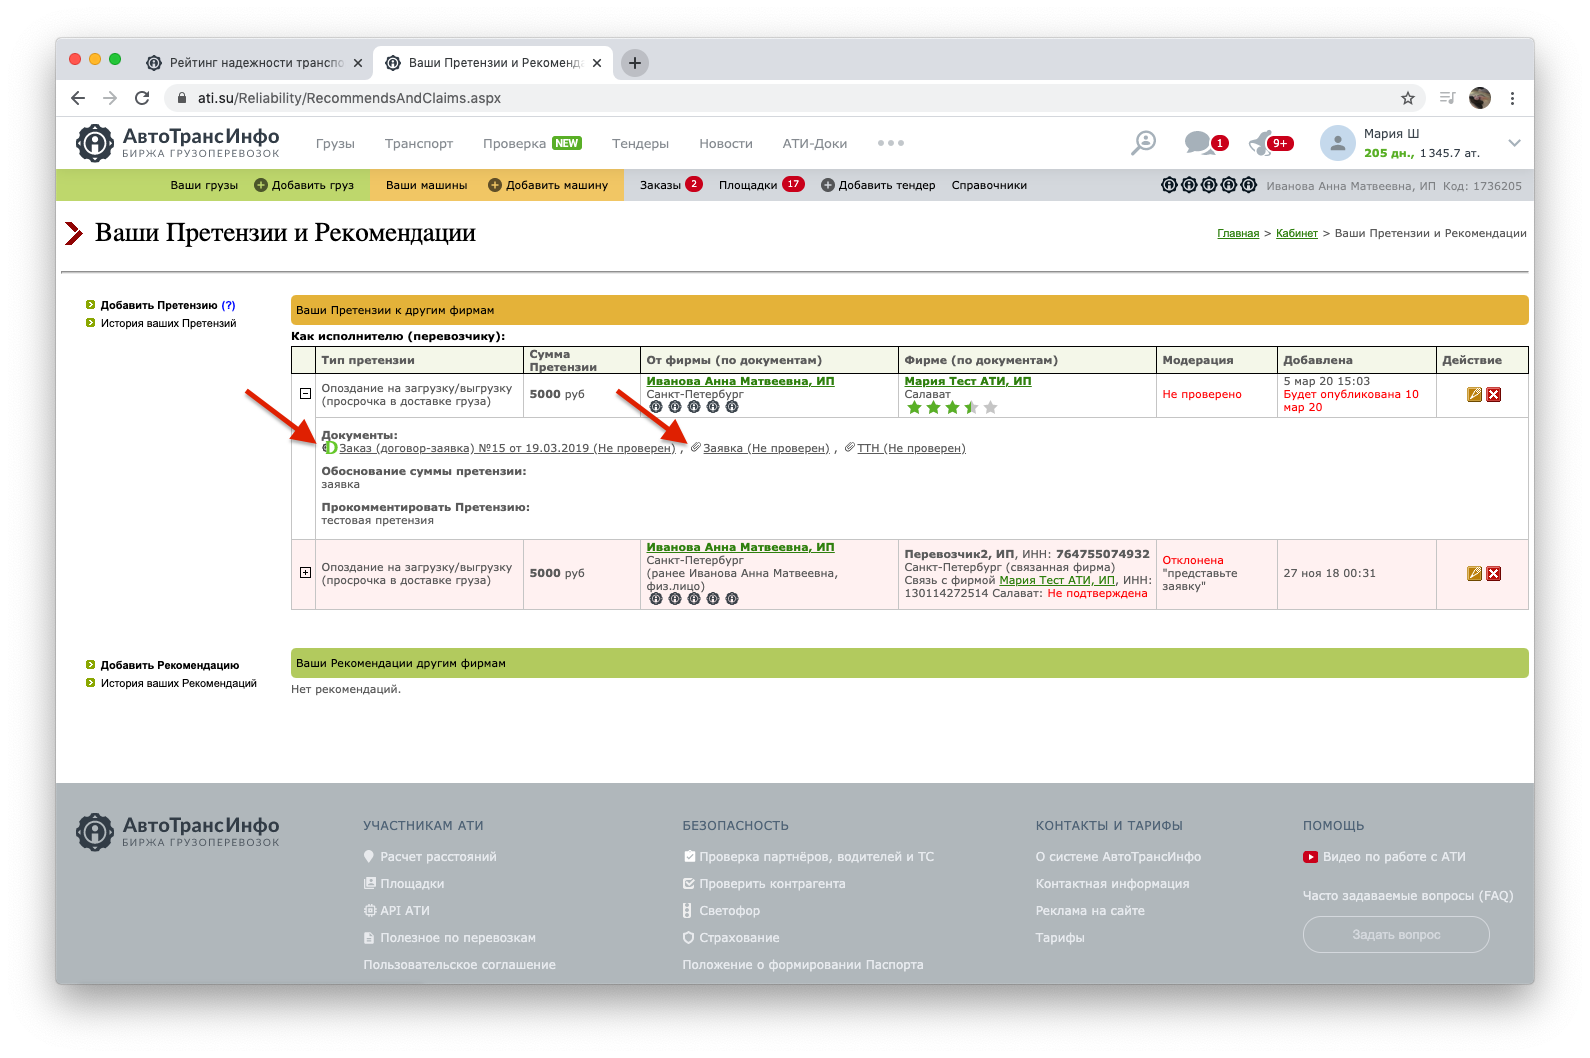Open Мария Тест АТИ link in Перевозчик2 row
The image size is (1590, 1058).
(x=1057, y=580)
